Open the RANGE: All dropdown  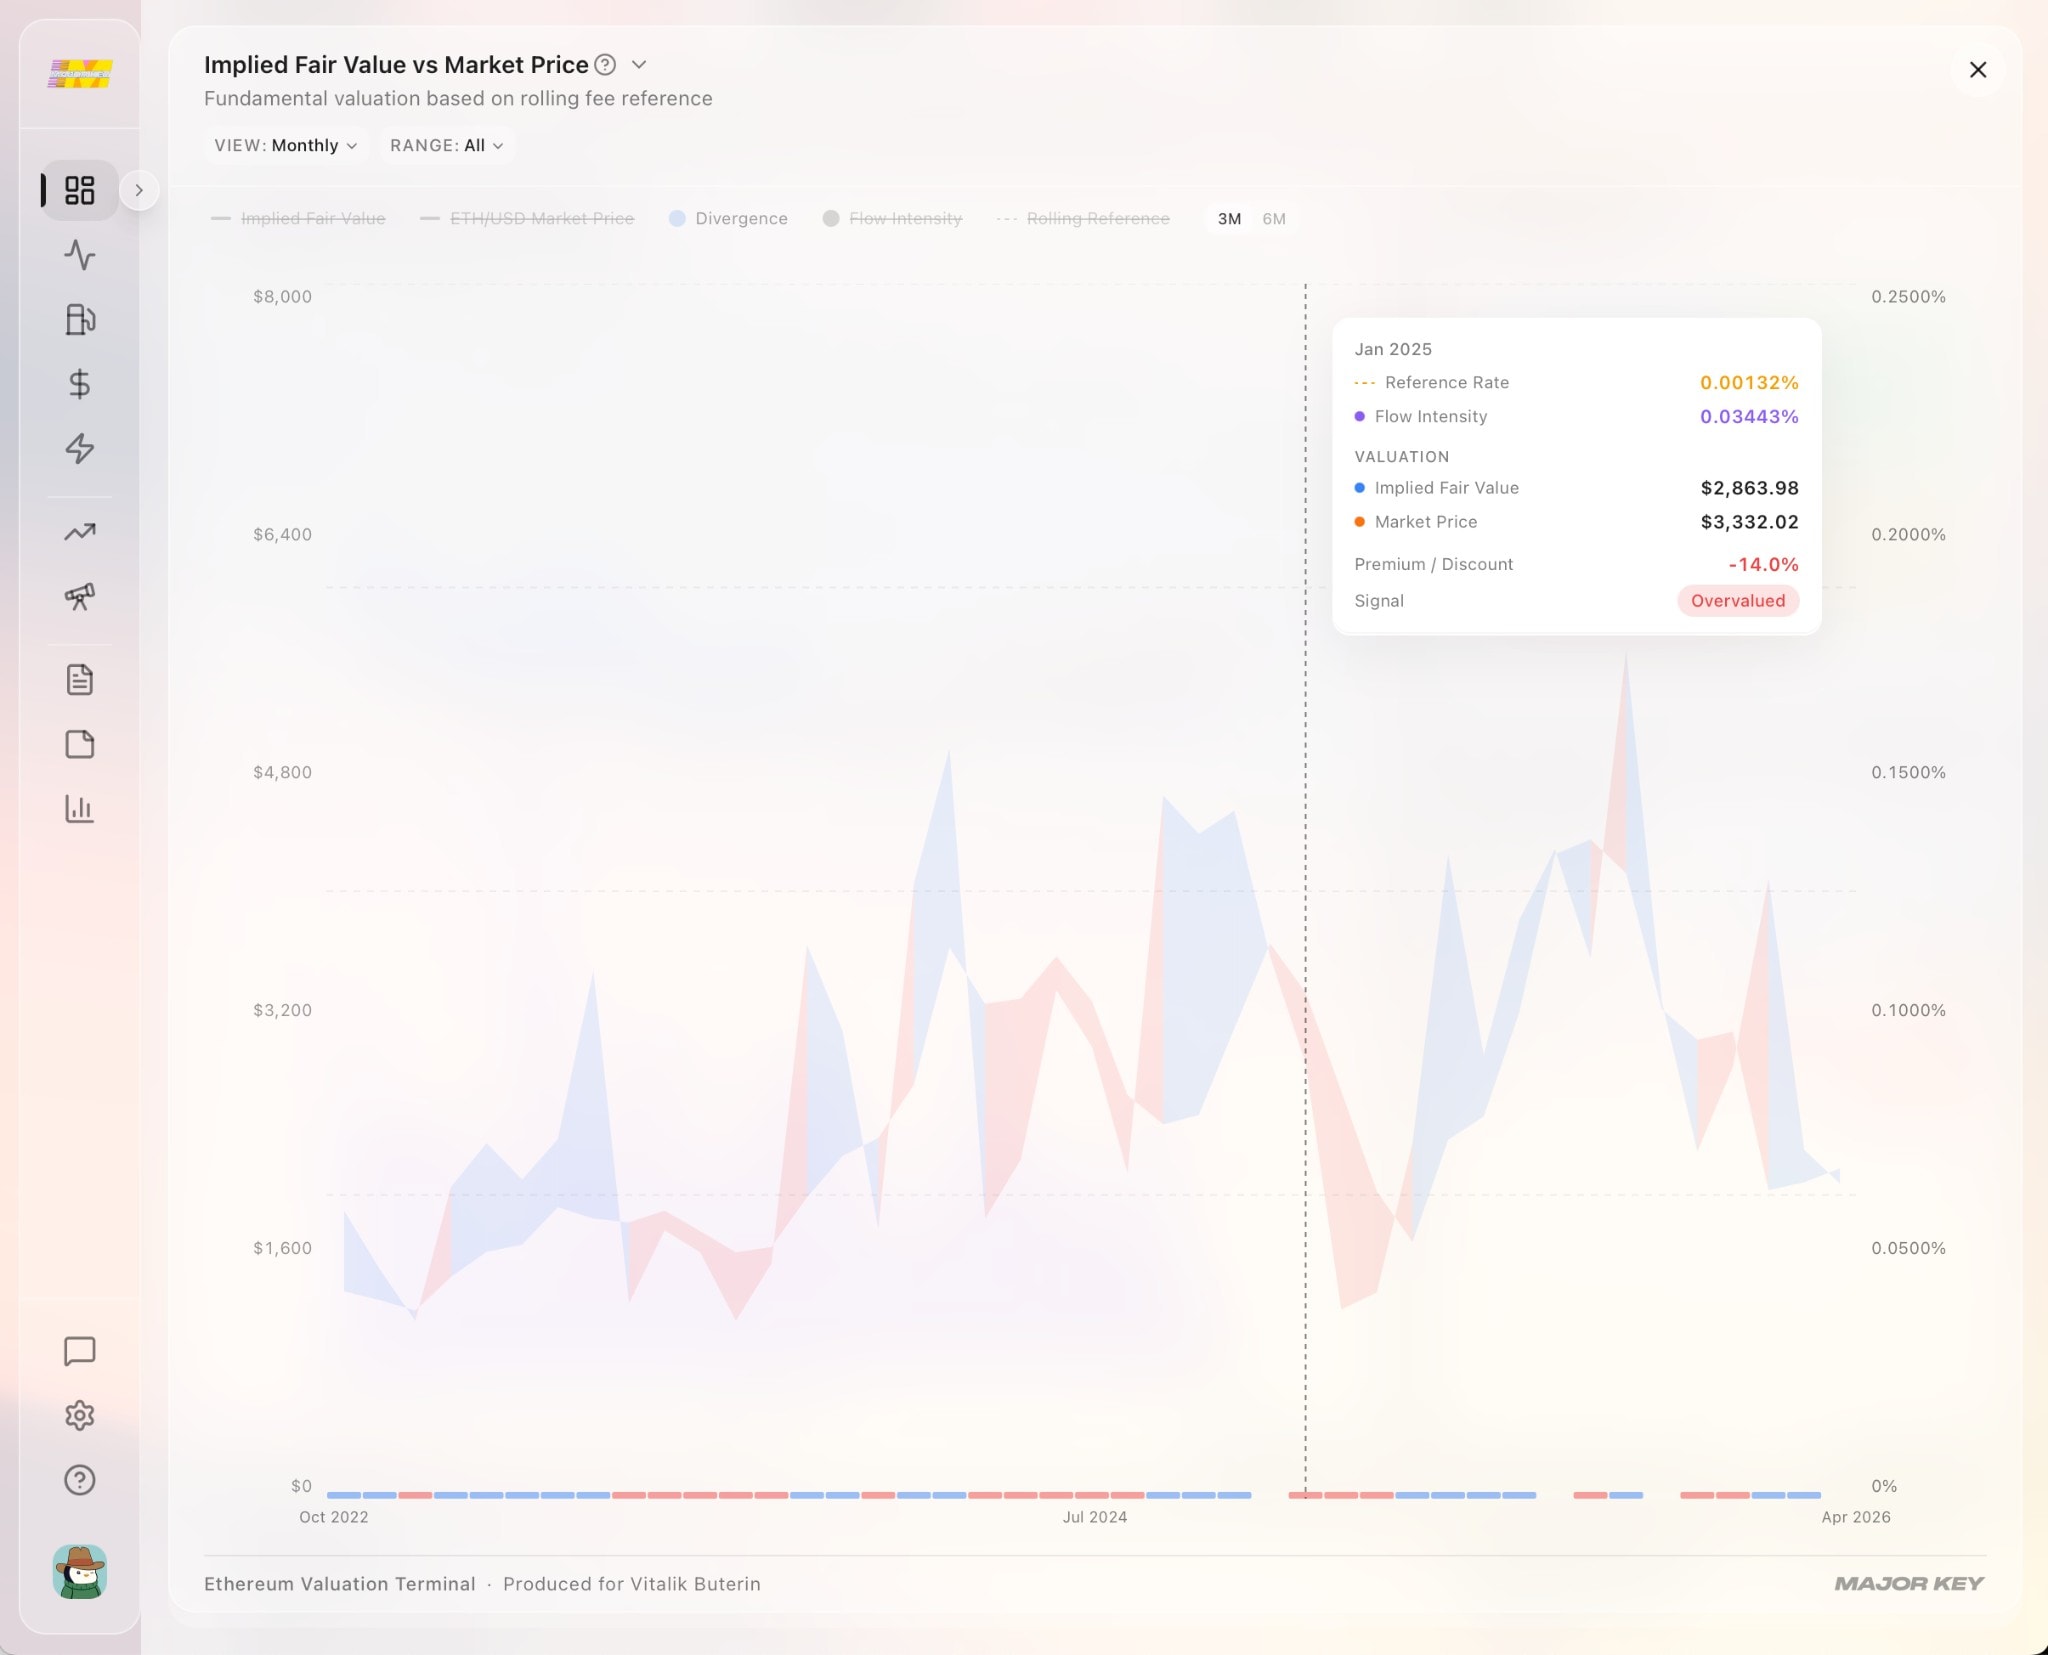(x=446, y=145)
